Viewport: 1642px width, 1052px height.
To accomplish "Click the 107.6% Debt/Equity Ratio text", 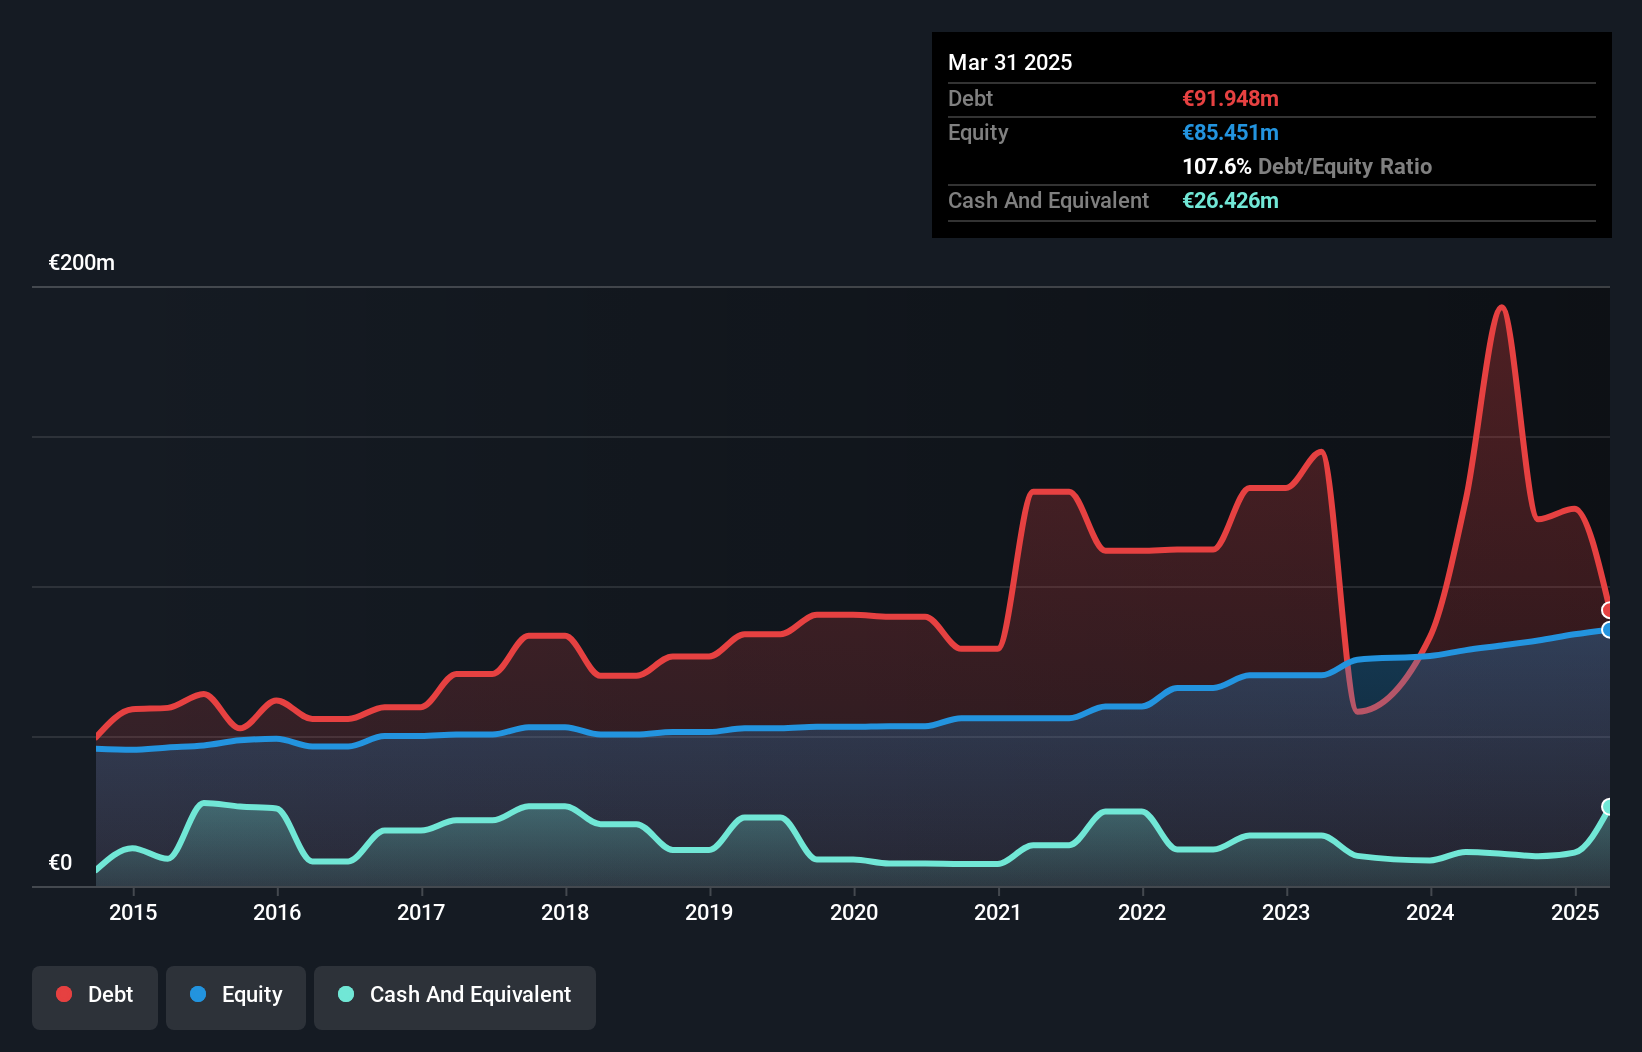I will (x=1307, y=166).
